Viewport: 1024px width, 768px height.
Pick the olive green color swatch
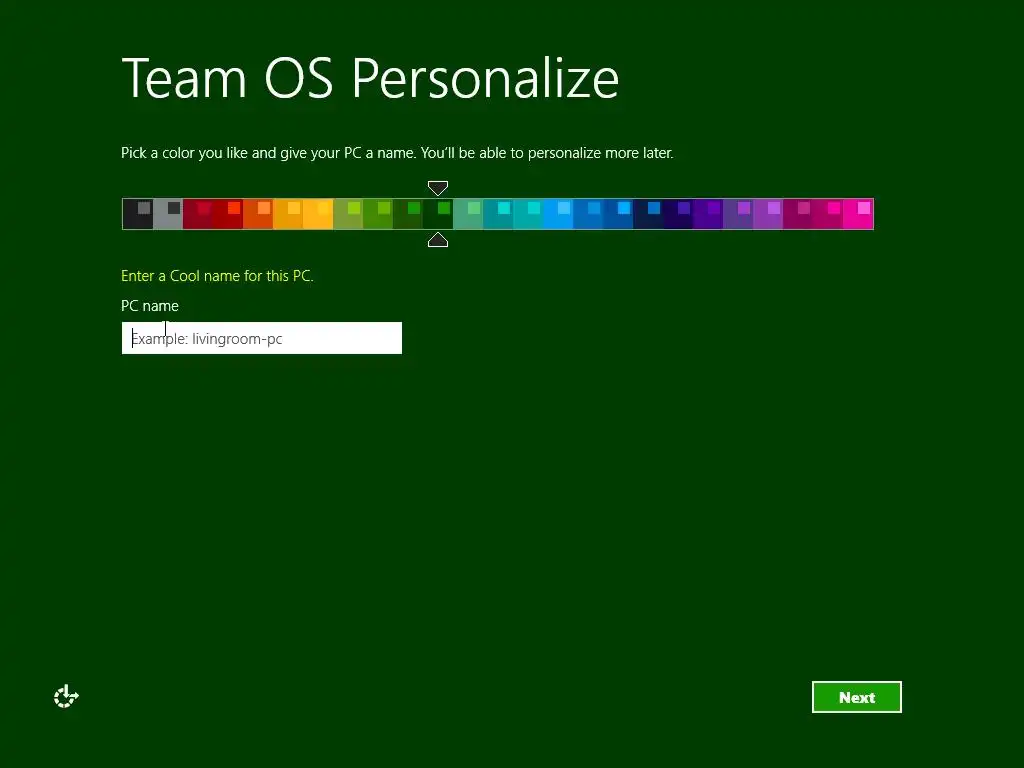point(348,214)
